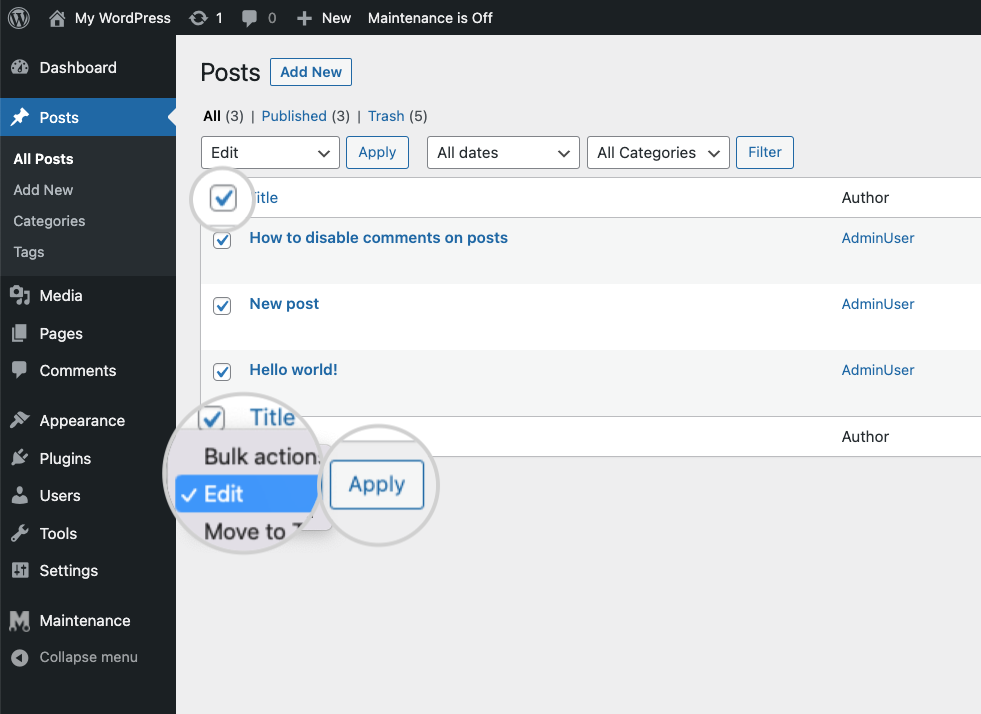Toggle the select-all checkbox in the header row

click(223, 198)
